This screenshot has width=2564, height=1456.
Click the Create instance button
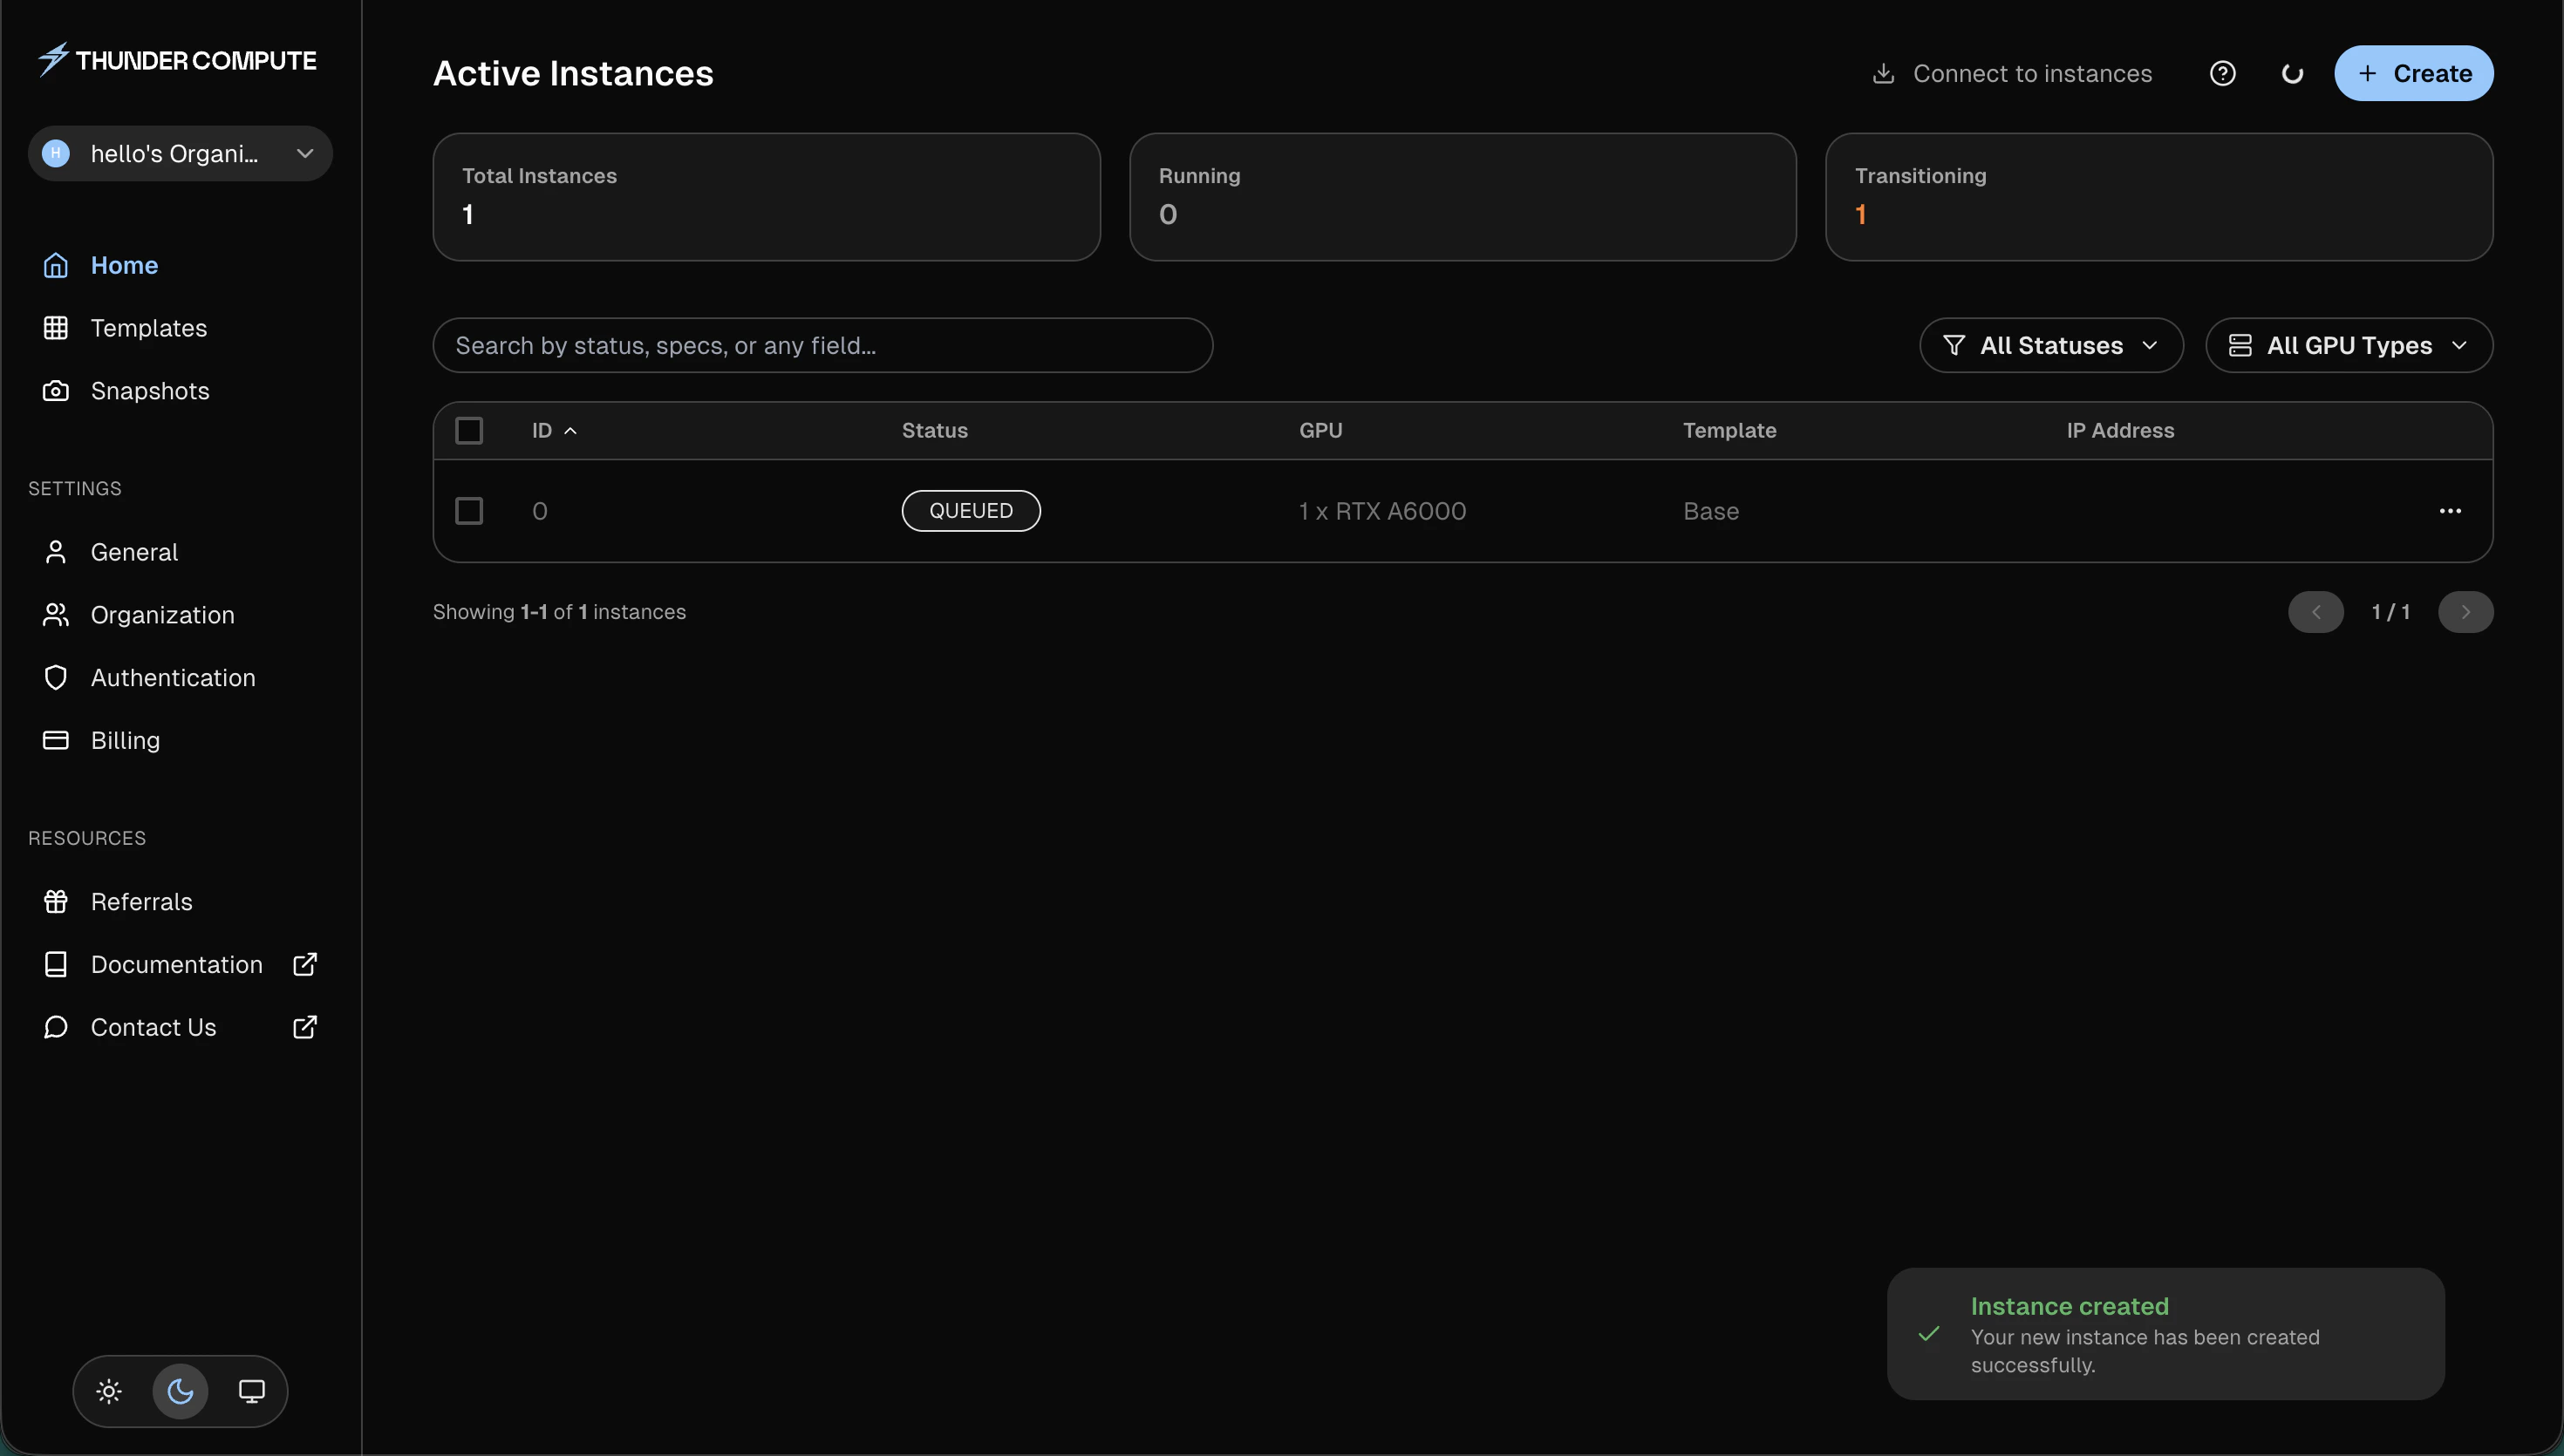click(2413, 73)
